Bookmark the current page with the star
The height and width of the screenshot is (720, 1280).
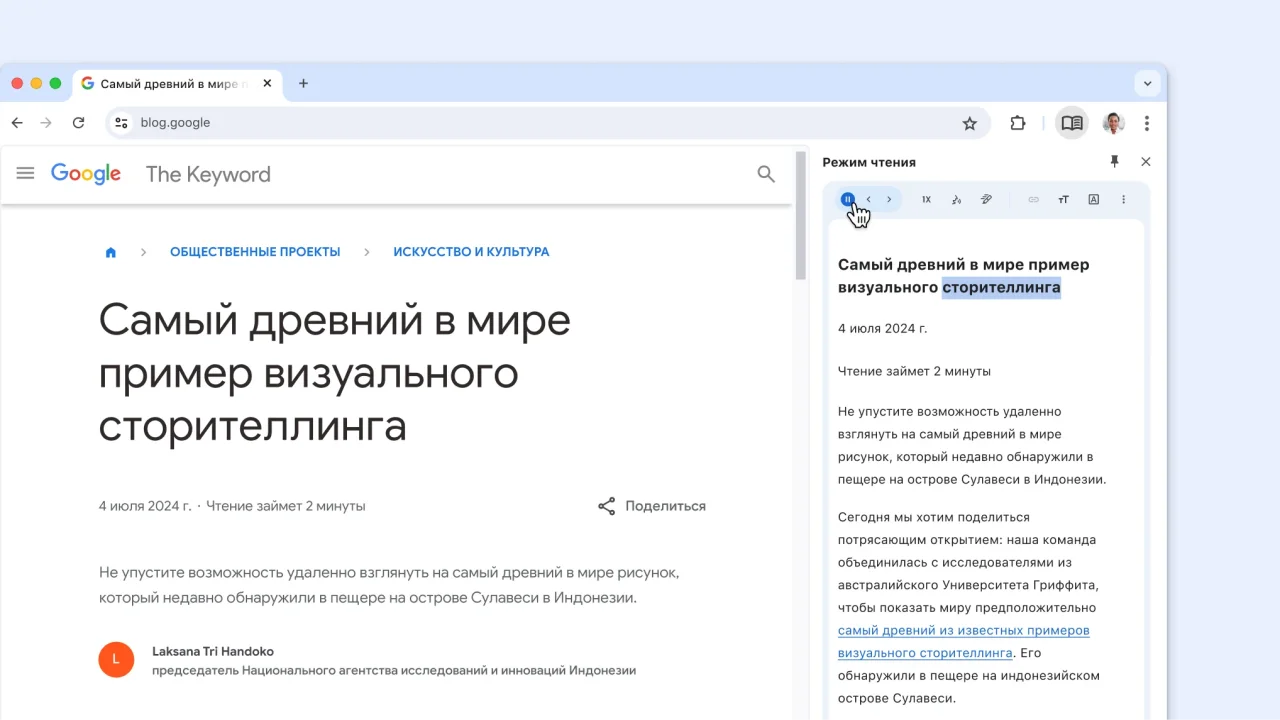pos(969,123)
